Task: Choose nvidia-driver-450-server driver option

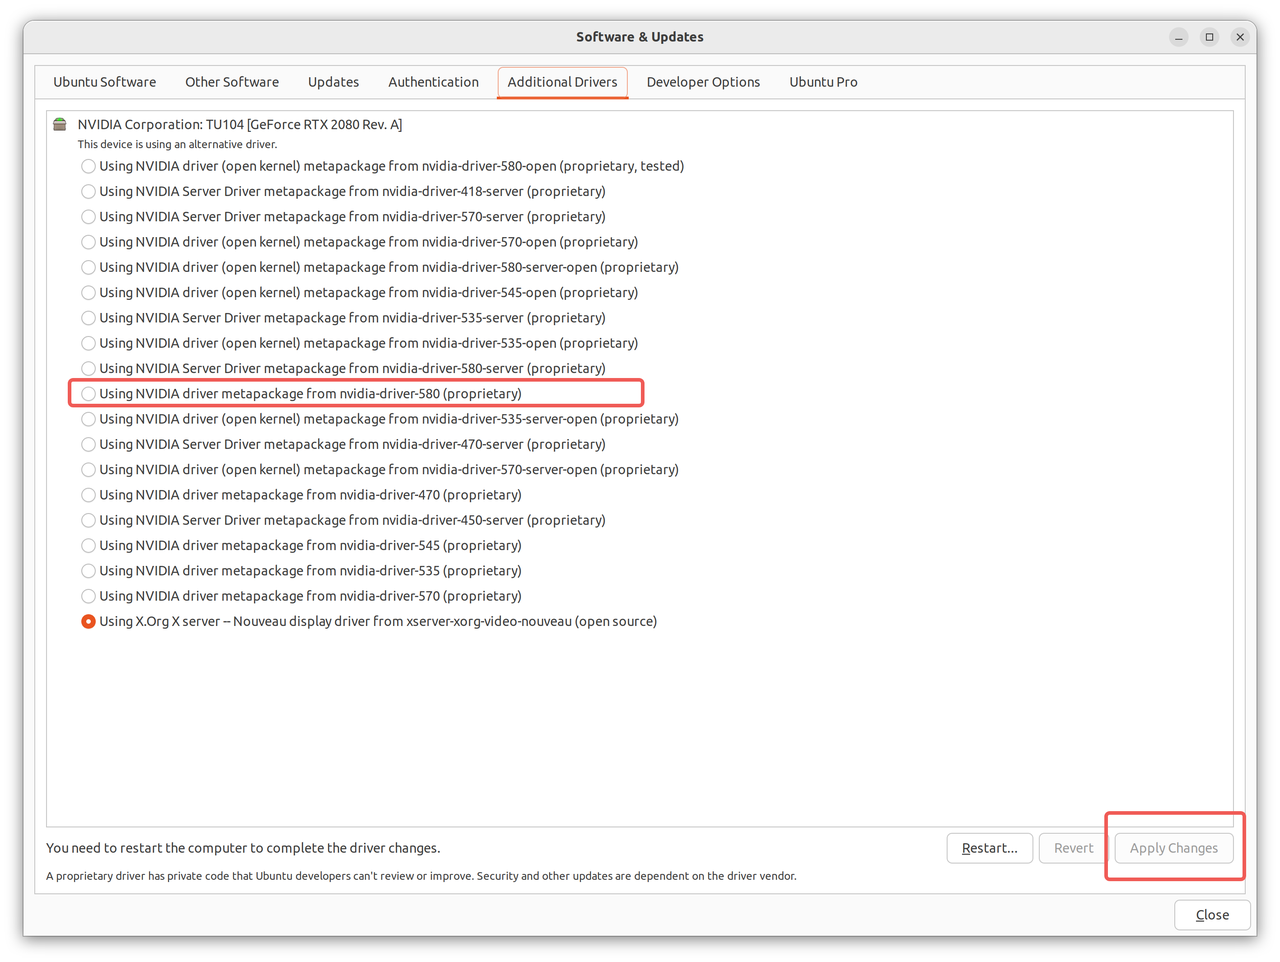Action: point(343,520)
